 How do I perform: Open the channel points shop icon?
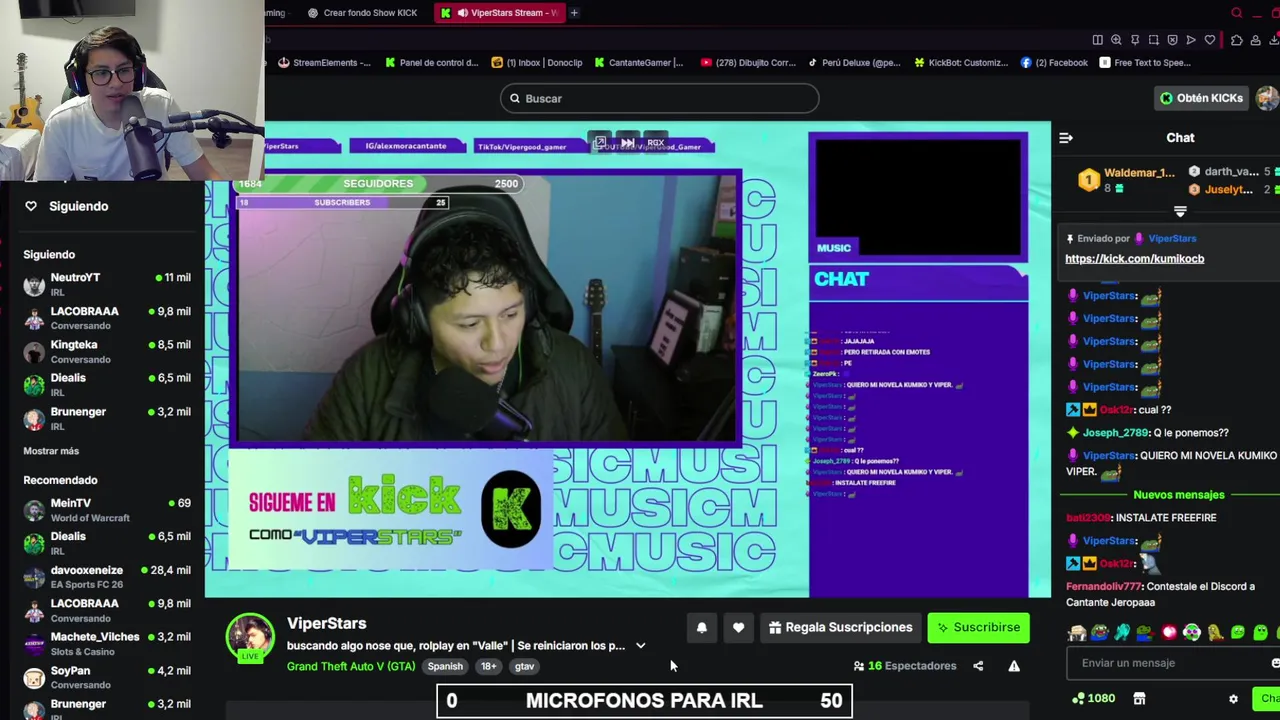(x=1139, y=699)
